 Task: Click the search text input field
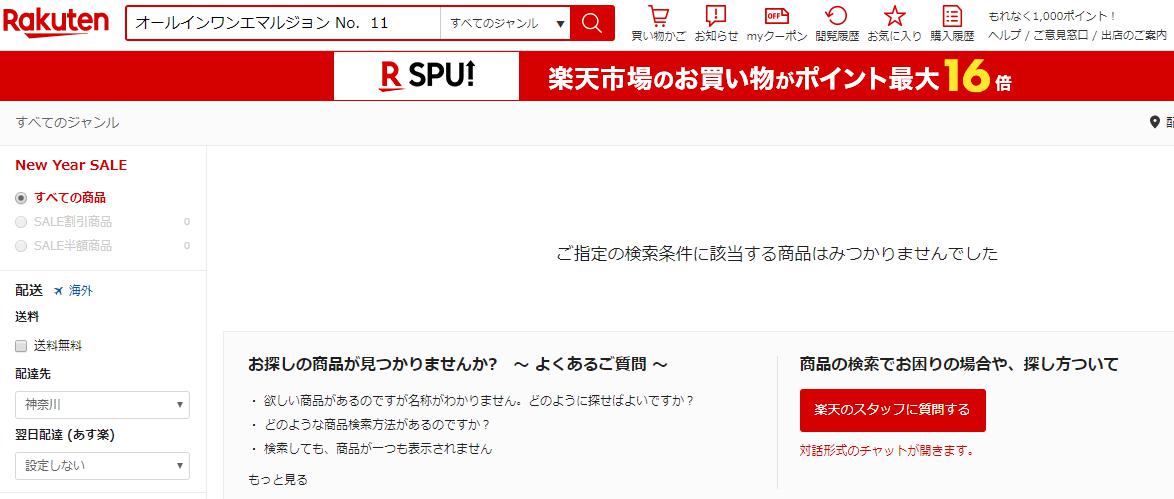(x=283, y=23)
